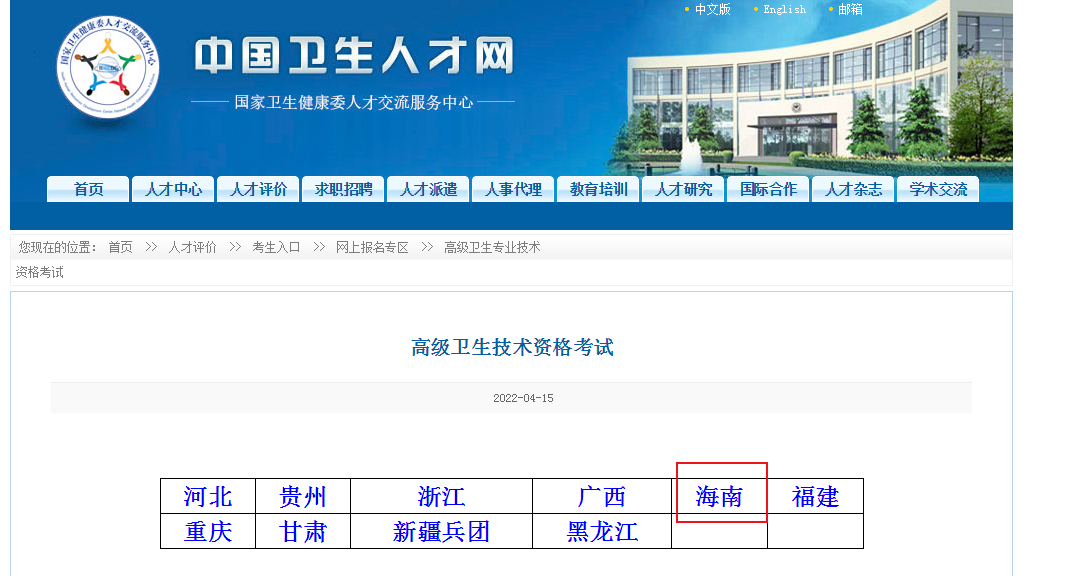
Task: Switch to 中文版 language
Action: [x=712, y=10]
